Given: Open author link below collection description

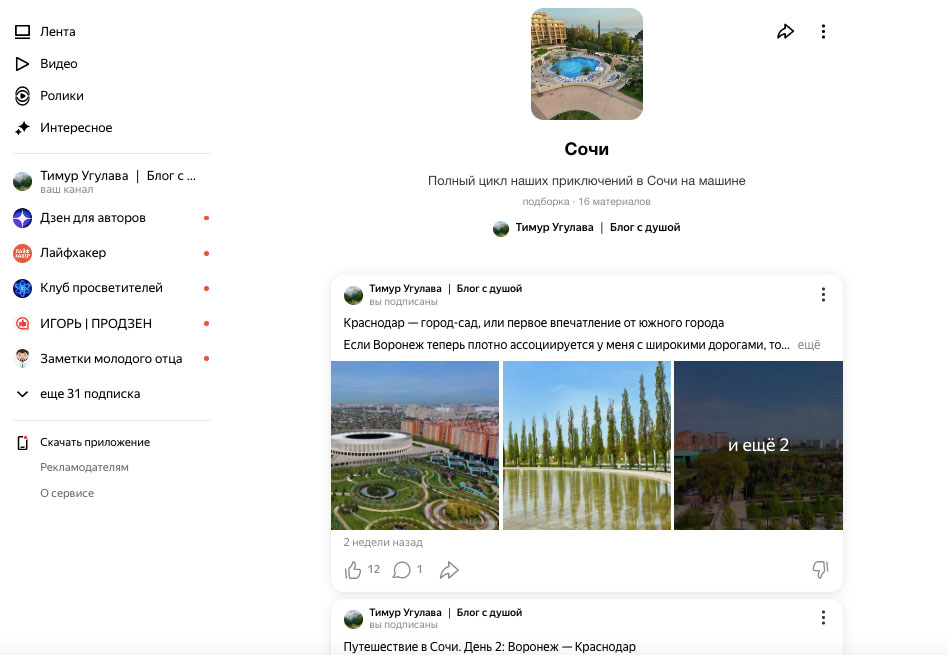Looking at the screenshot, I should 597,227.
